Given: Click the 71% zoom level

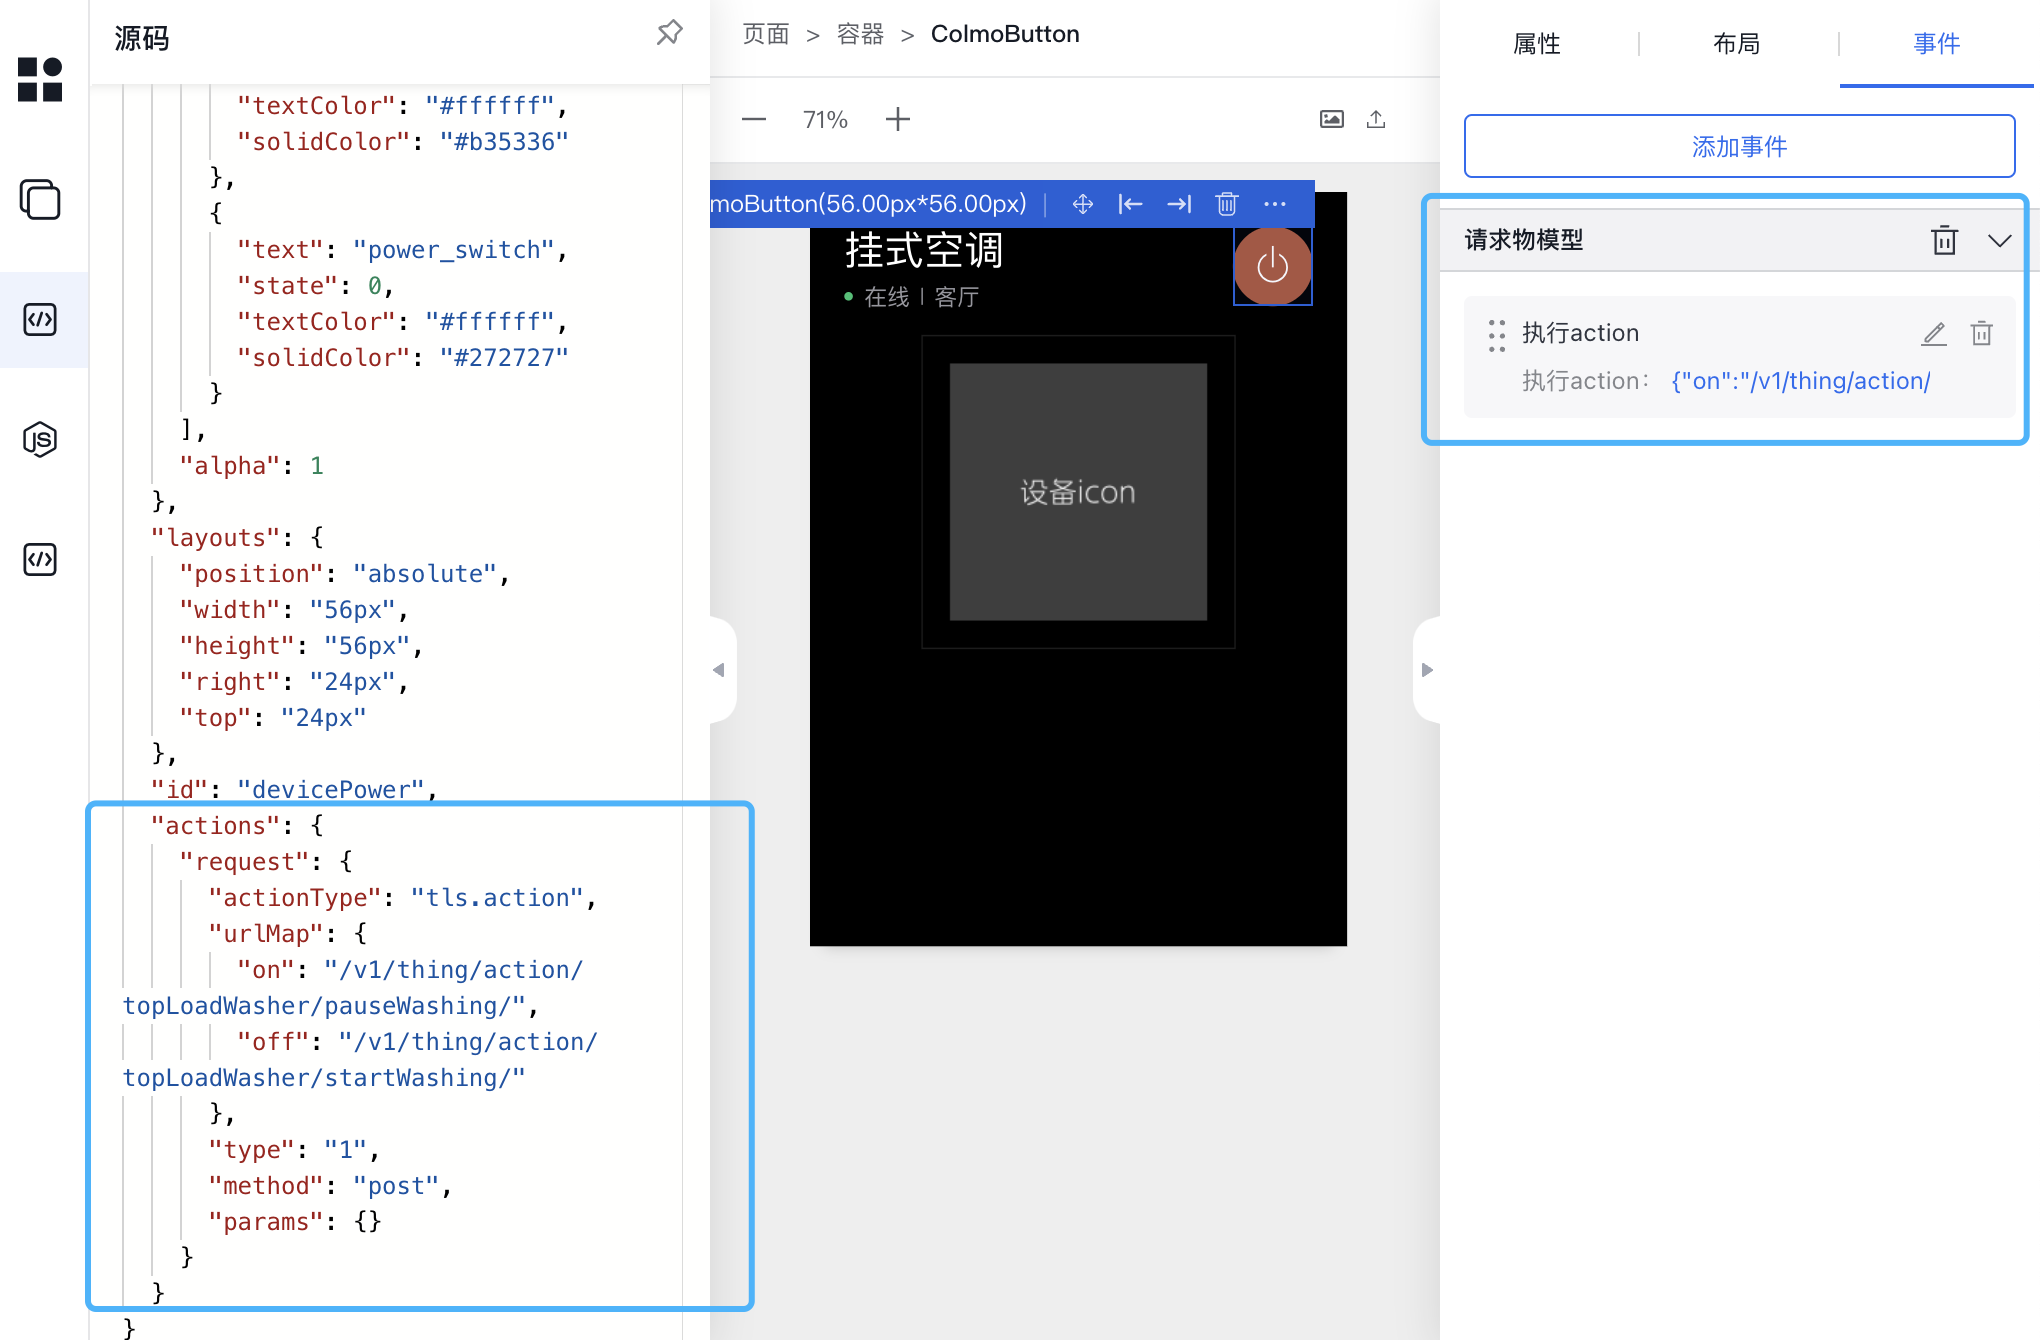Looking at the screenshot, I should point(825,120).
